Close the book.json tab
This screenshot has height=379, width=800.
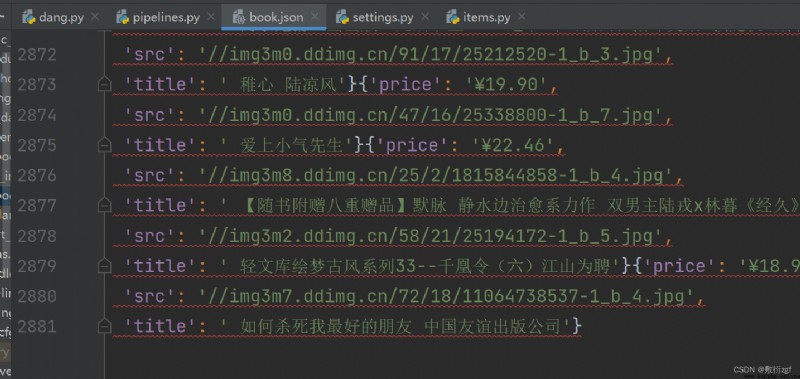coord(315,17)
